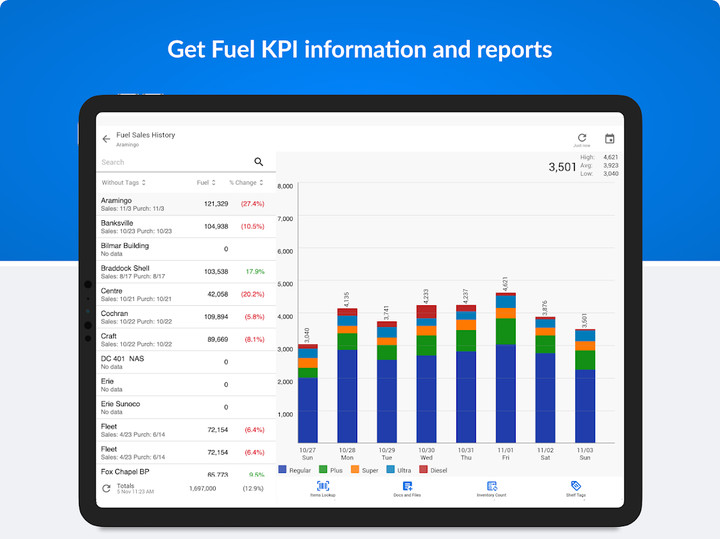Select the 11/02 Sat bar in chart
Image resolution: width=720 pixels, height=539 pixels.
[x=545, y=380]
